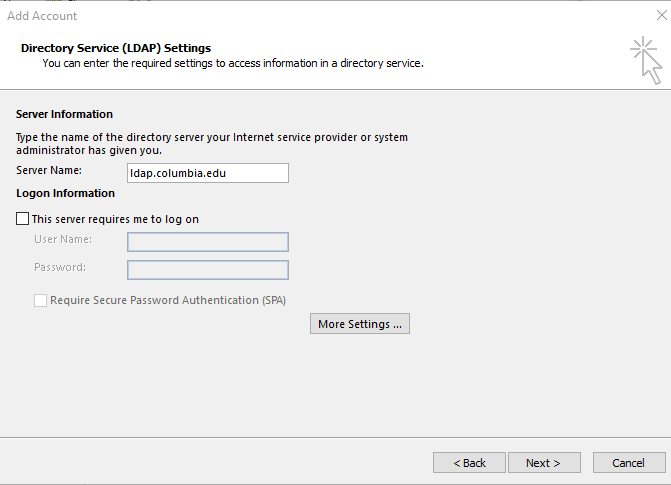Click 'You can enter the required settings' description
This screenshot has height=485, width=671.
click(x=233, y=63)
